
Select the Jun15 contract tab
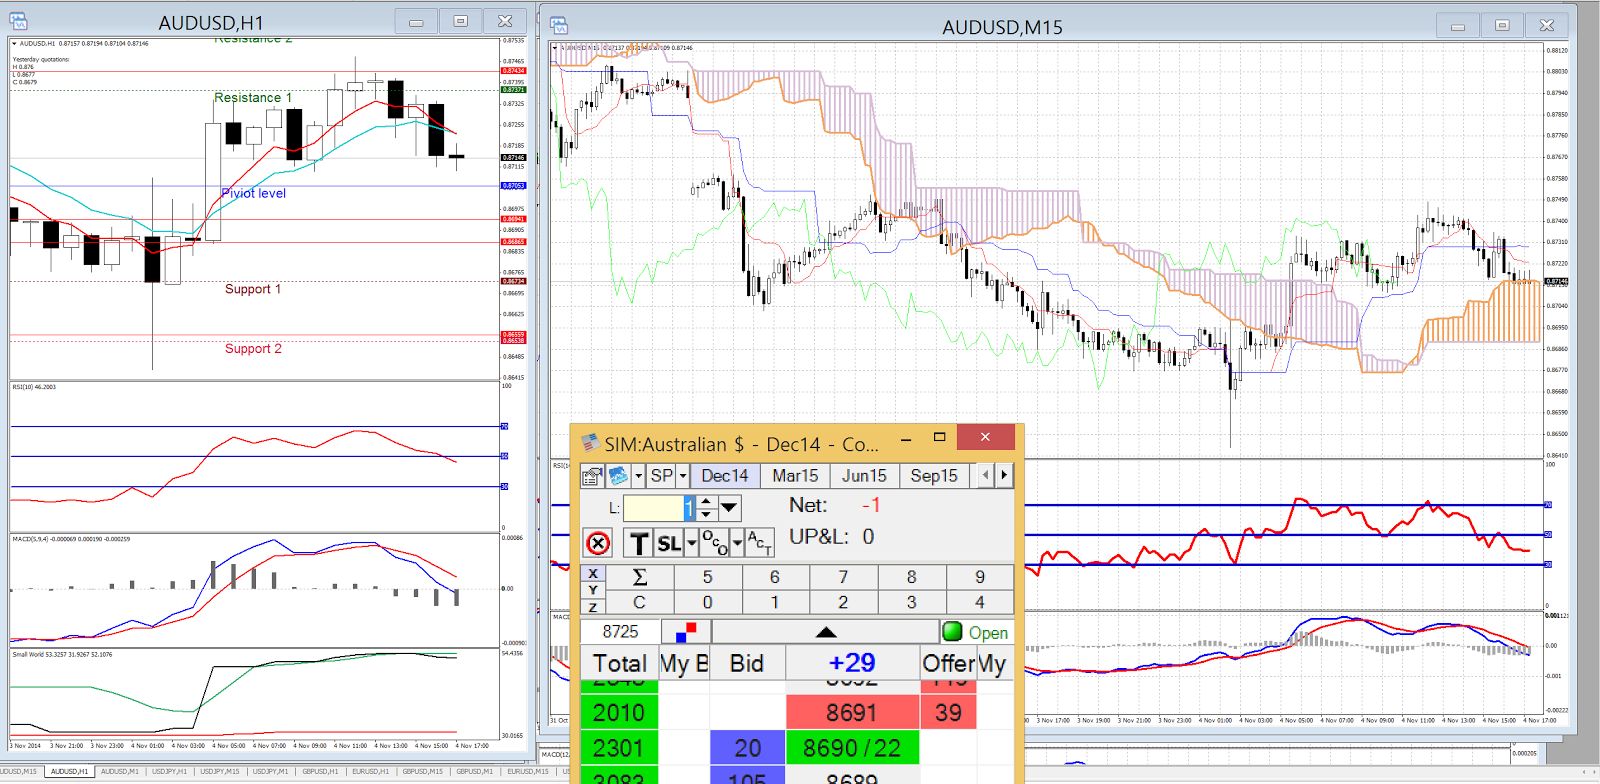tap(864, 476)
